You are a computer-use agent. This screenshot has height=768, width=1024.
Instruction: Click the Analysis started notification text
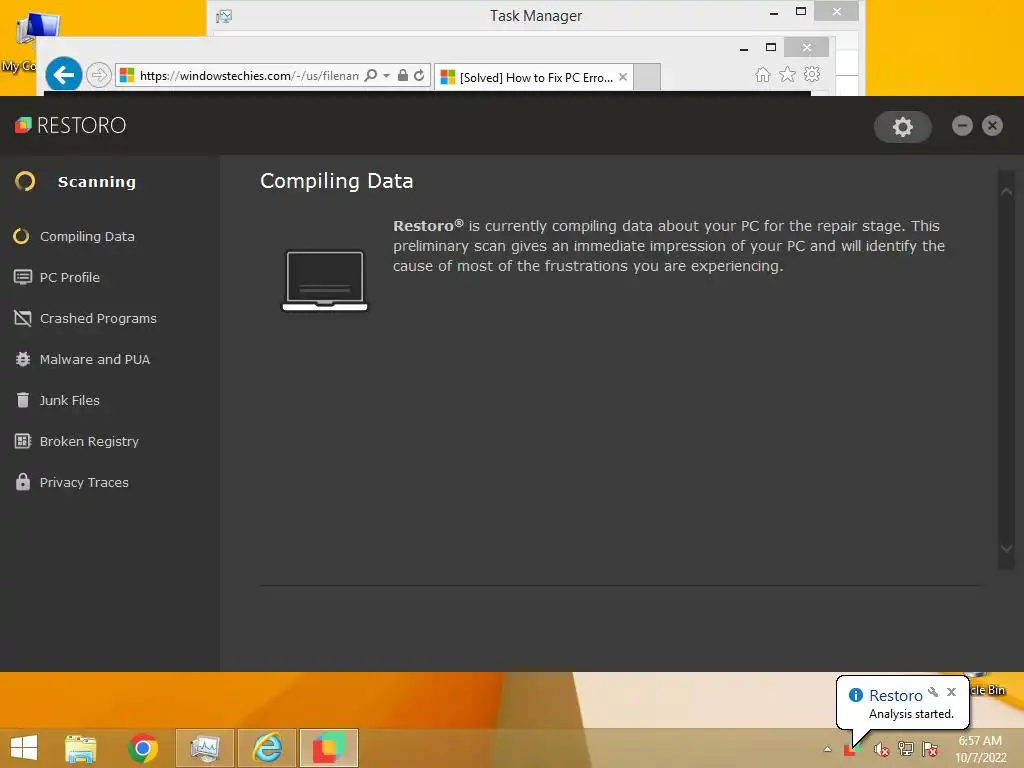click(x=911, y=714)
